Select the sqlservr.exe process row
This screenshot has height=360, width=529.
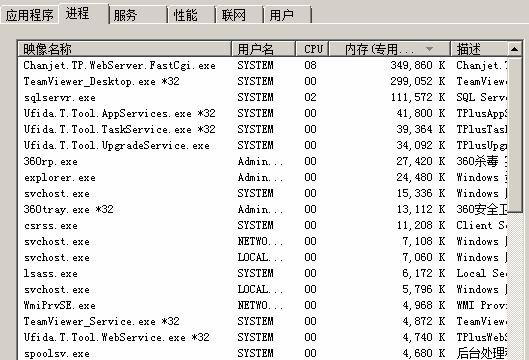coord(262,97)
